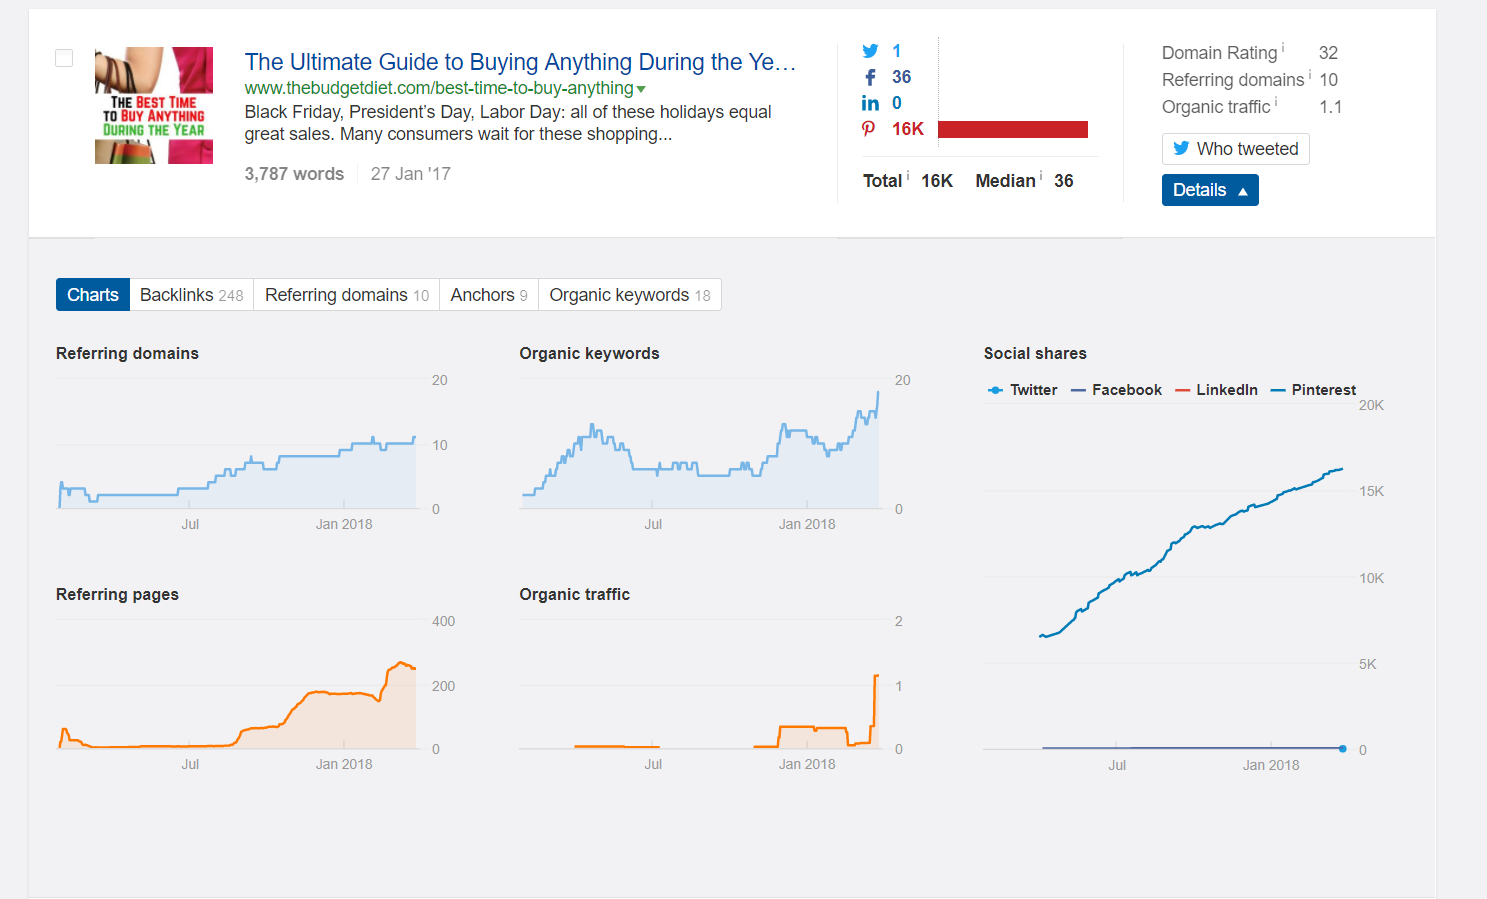Collapse the Details panel
1487x899 pixels.
pyautogui.click(x=1210, y=190)
